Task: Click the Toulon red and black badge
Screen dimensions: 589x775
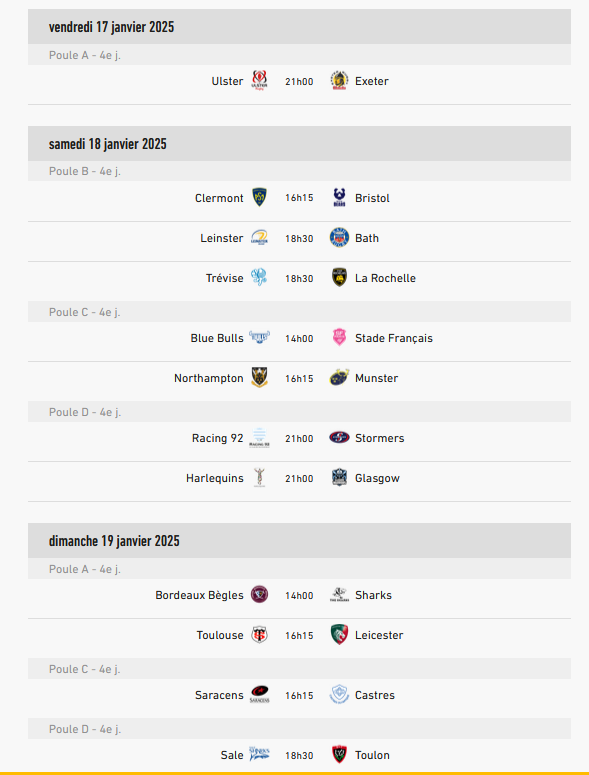Action: click(x=339, y=755)
